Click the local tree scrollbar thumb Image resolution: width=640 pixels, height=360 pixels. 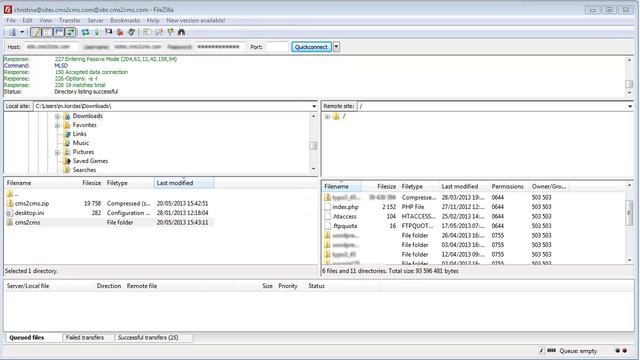(313, 145)
